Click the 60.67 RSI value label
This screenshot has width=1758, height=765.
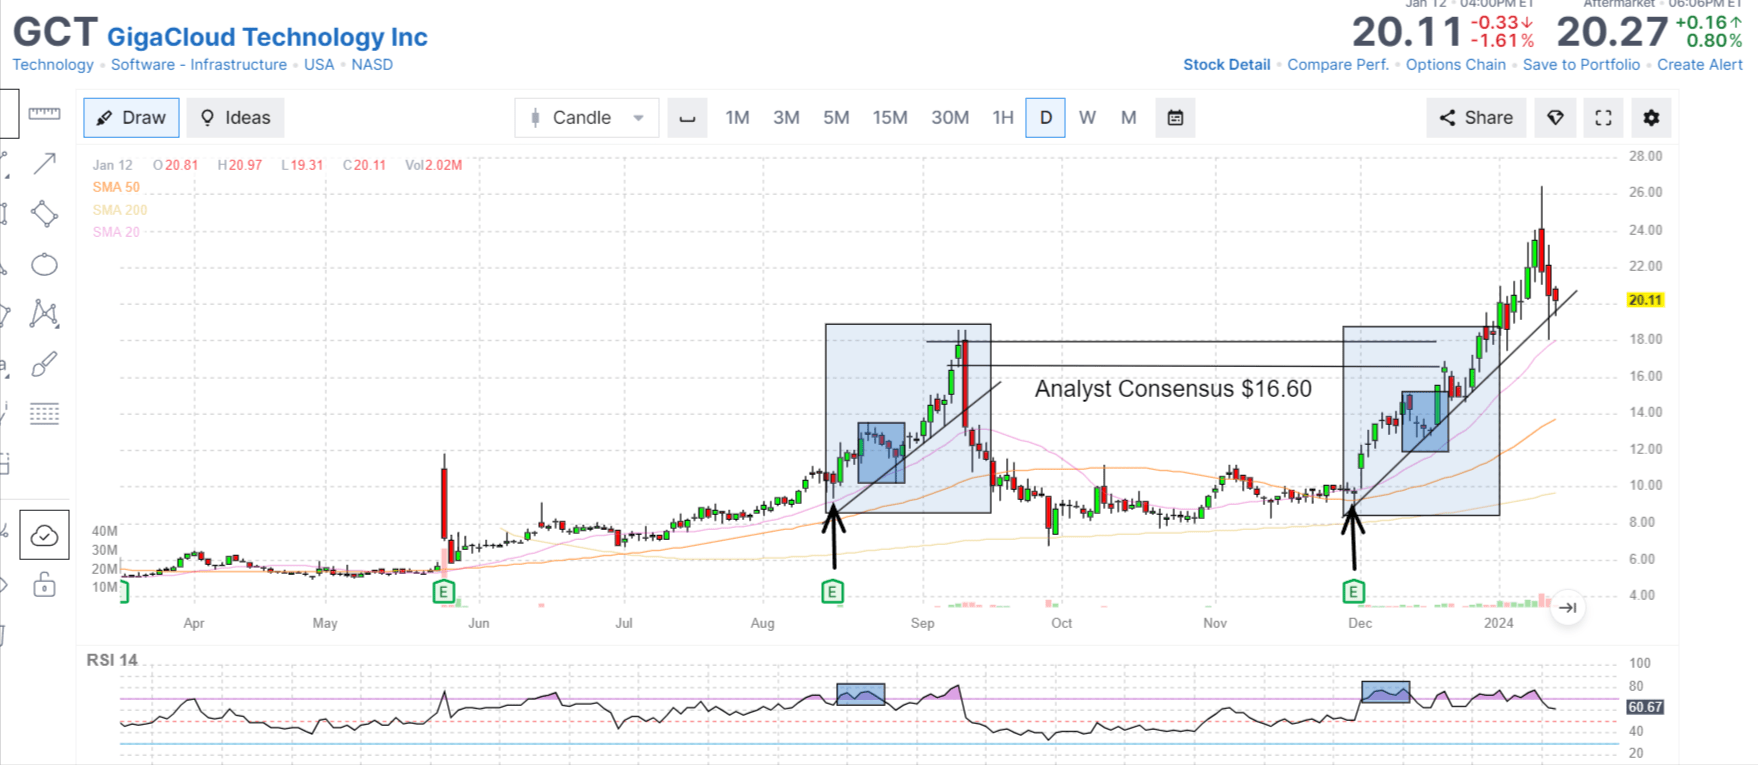(1645, 707)
